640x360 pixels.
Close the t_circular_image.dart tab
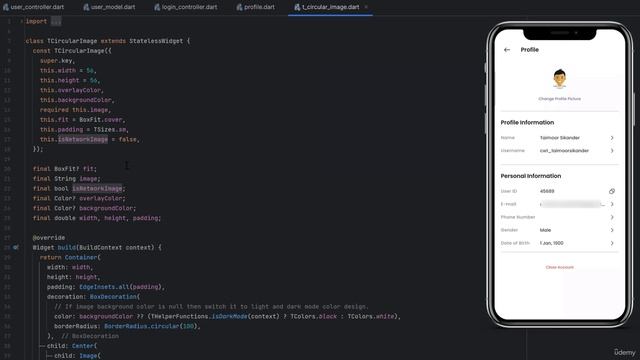366,7
